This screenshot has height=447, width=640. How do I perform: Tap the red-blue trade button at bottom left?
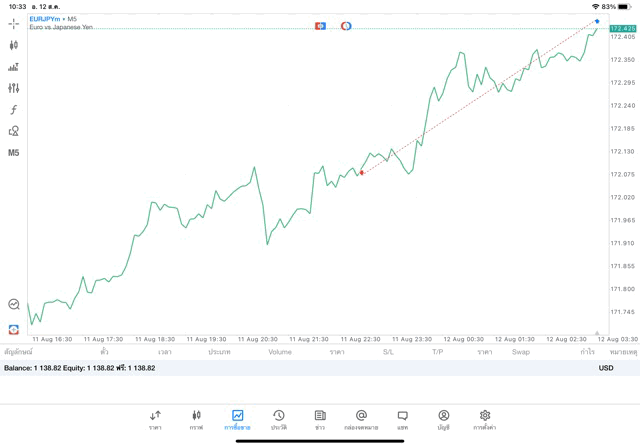14,328
